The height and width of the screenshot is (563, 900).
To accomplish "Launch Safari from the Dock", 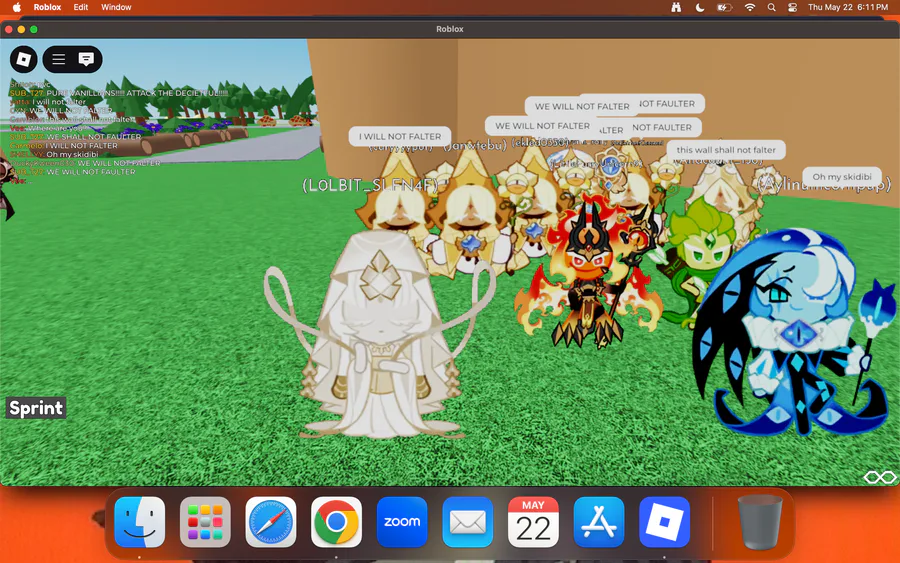I will click(270, 522).
